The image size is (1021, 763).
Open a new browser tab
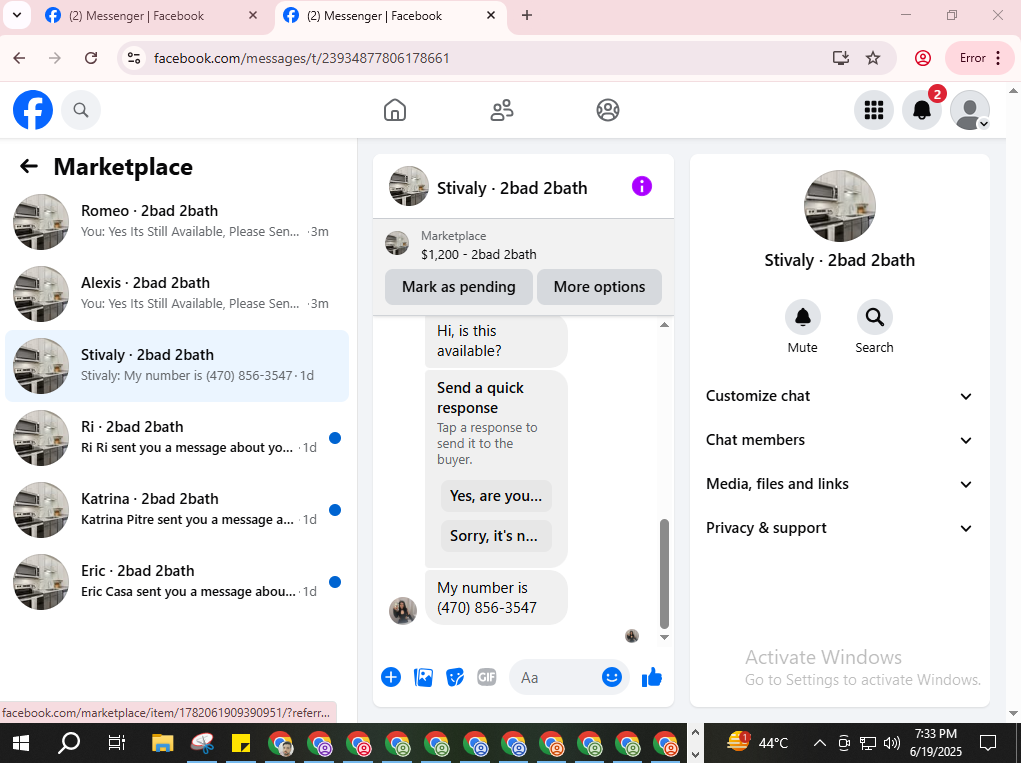point(527,16)
